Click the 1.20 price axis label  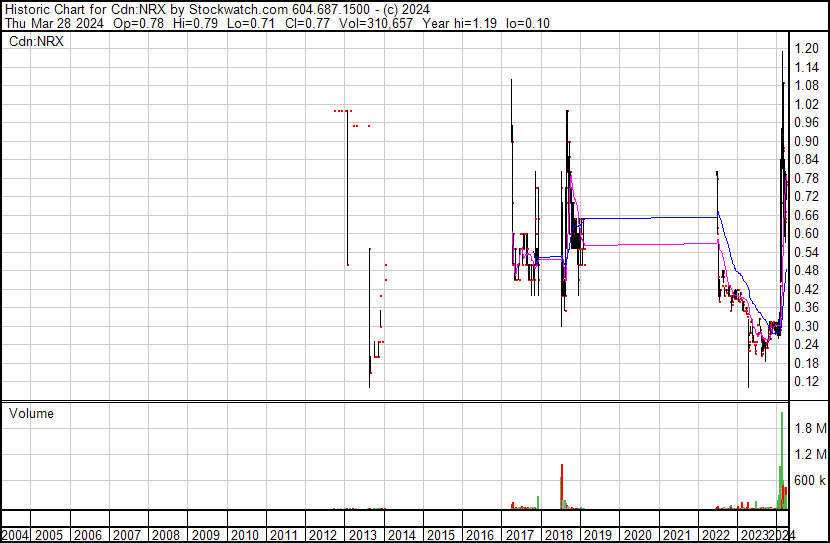[806, 48]
